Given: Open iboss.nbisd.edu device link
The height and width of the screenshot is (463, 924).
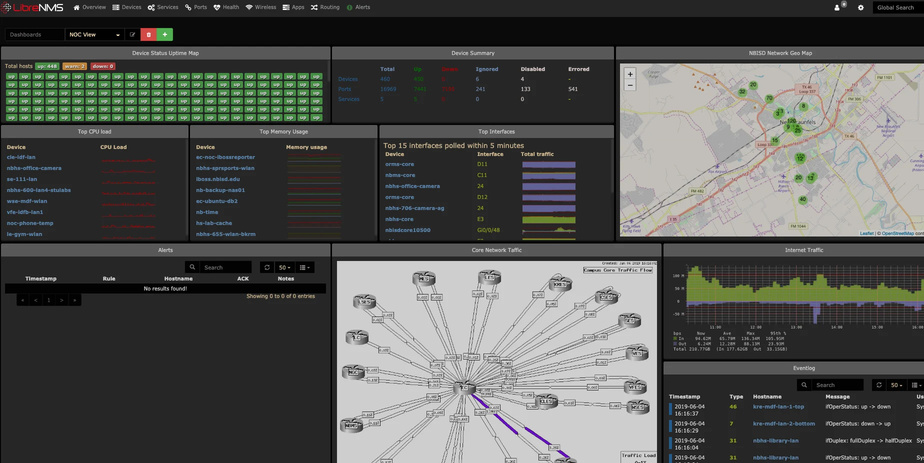Looking at the screenshot, I should (x=218, y=179).
